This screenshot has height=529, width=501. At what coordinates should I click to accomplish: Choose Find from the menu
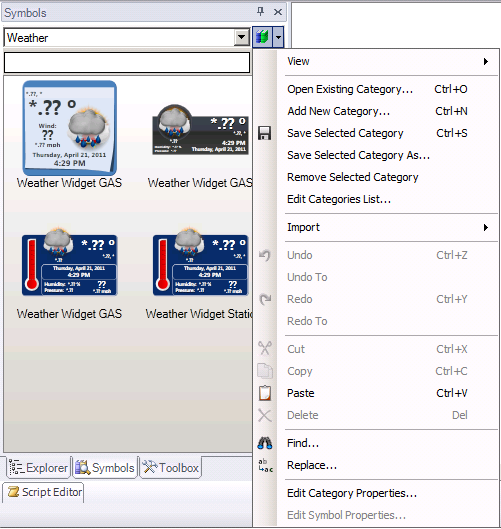click(x=375, y=443)
